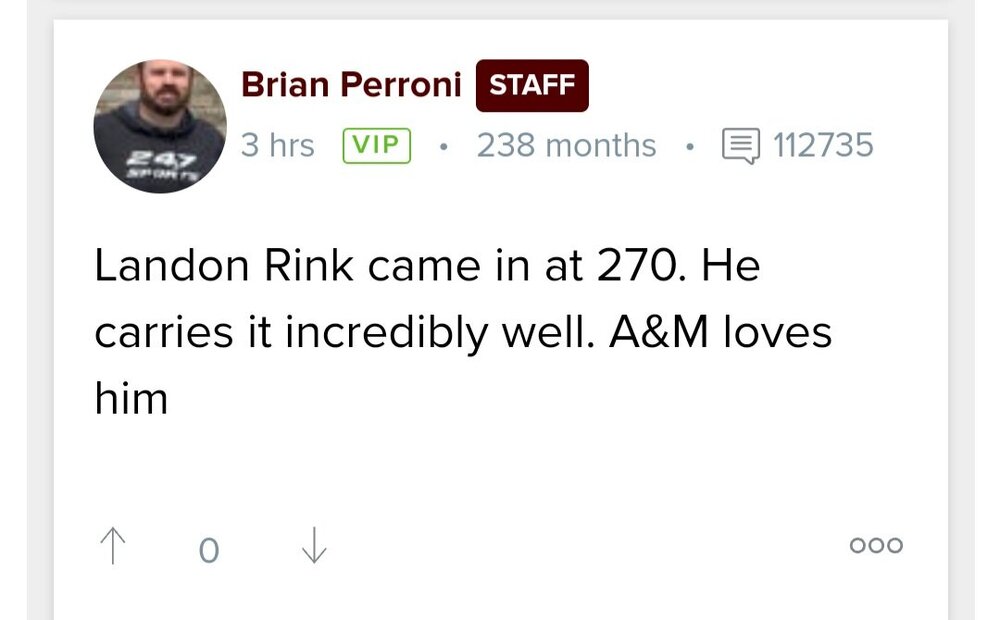
Task: Click the maroon STAFF badge
Action: coord(532,86)
